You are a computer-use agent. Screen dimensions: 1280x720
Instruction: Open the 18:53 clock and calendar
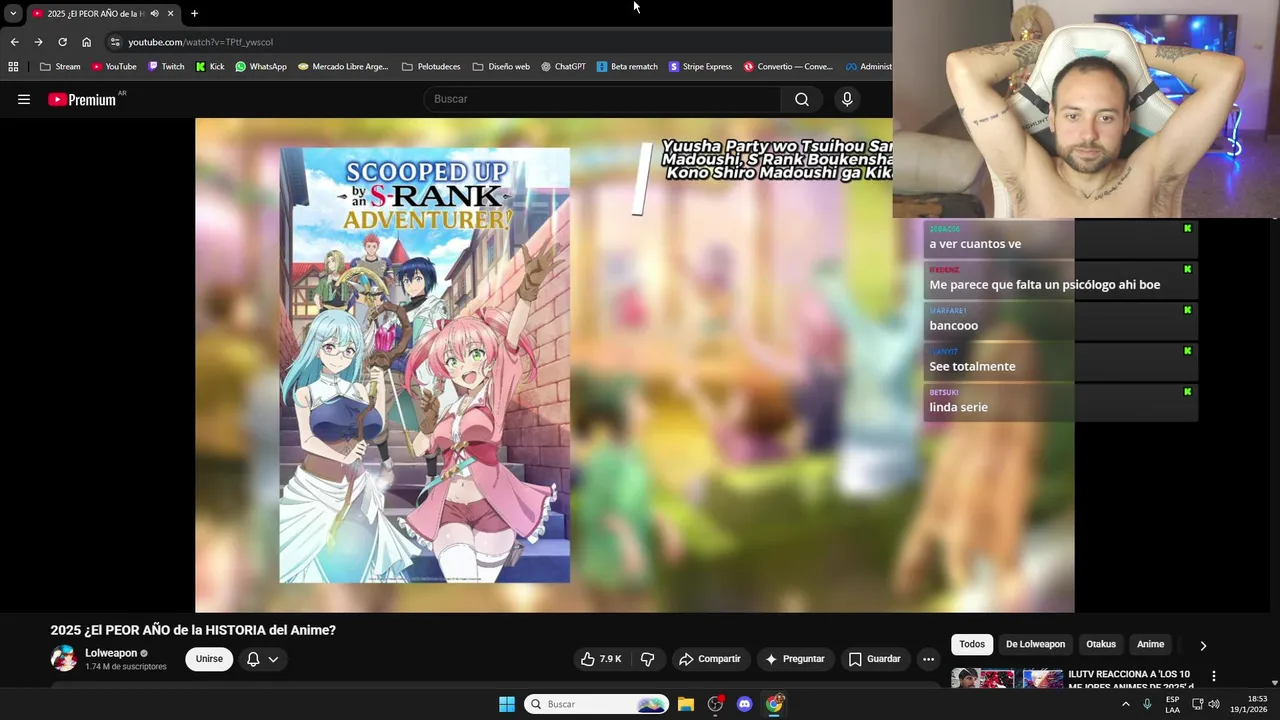click(1249, 704)
